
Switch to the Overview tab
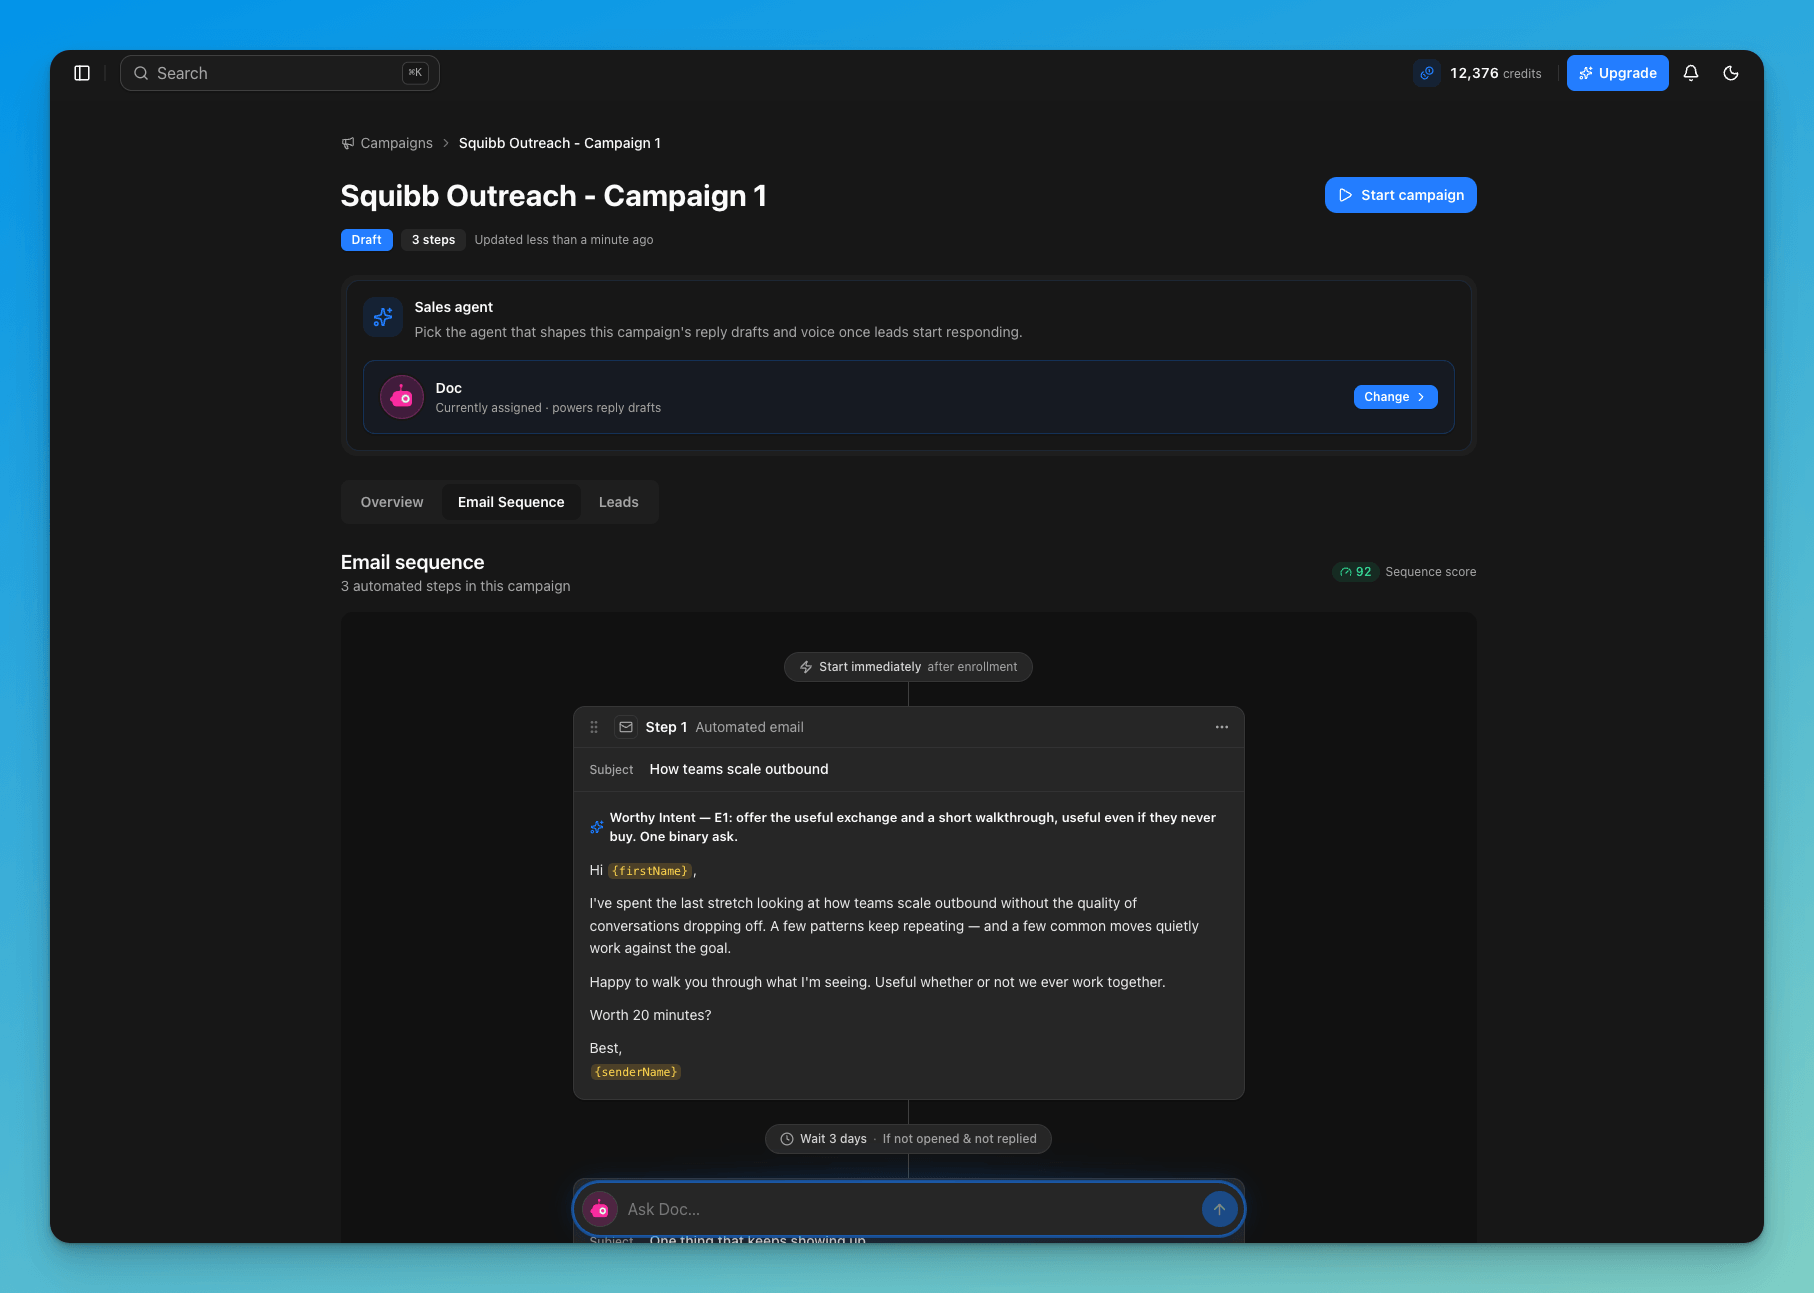tap(392, 502)
